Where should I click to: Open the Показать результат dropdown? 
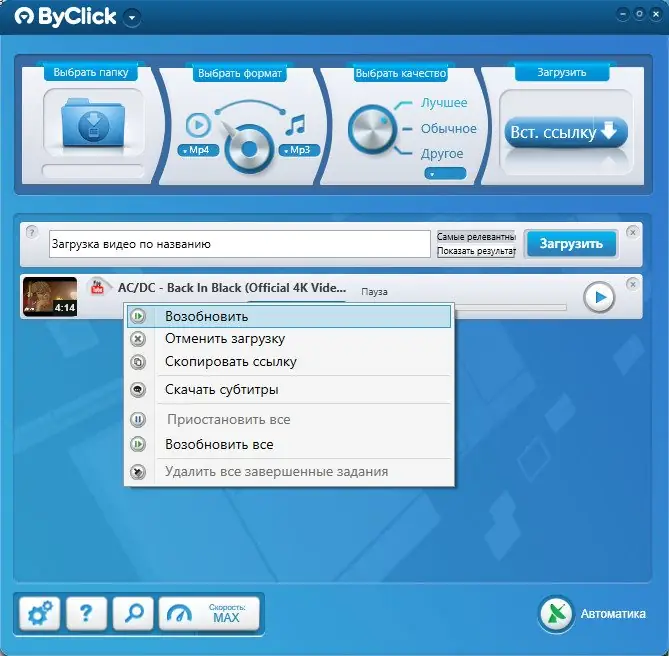(x=476, y=251)
